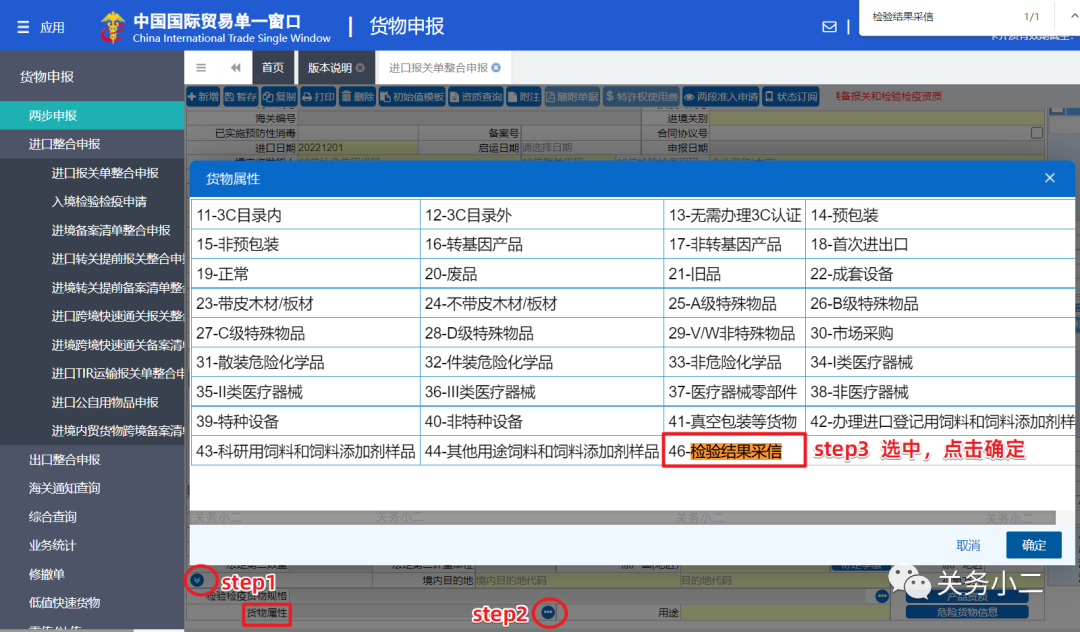Expand the 出口整合申报 sidebar group
This screenshot has width=1080, height=632.
tap(92, 459)
